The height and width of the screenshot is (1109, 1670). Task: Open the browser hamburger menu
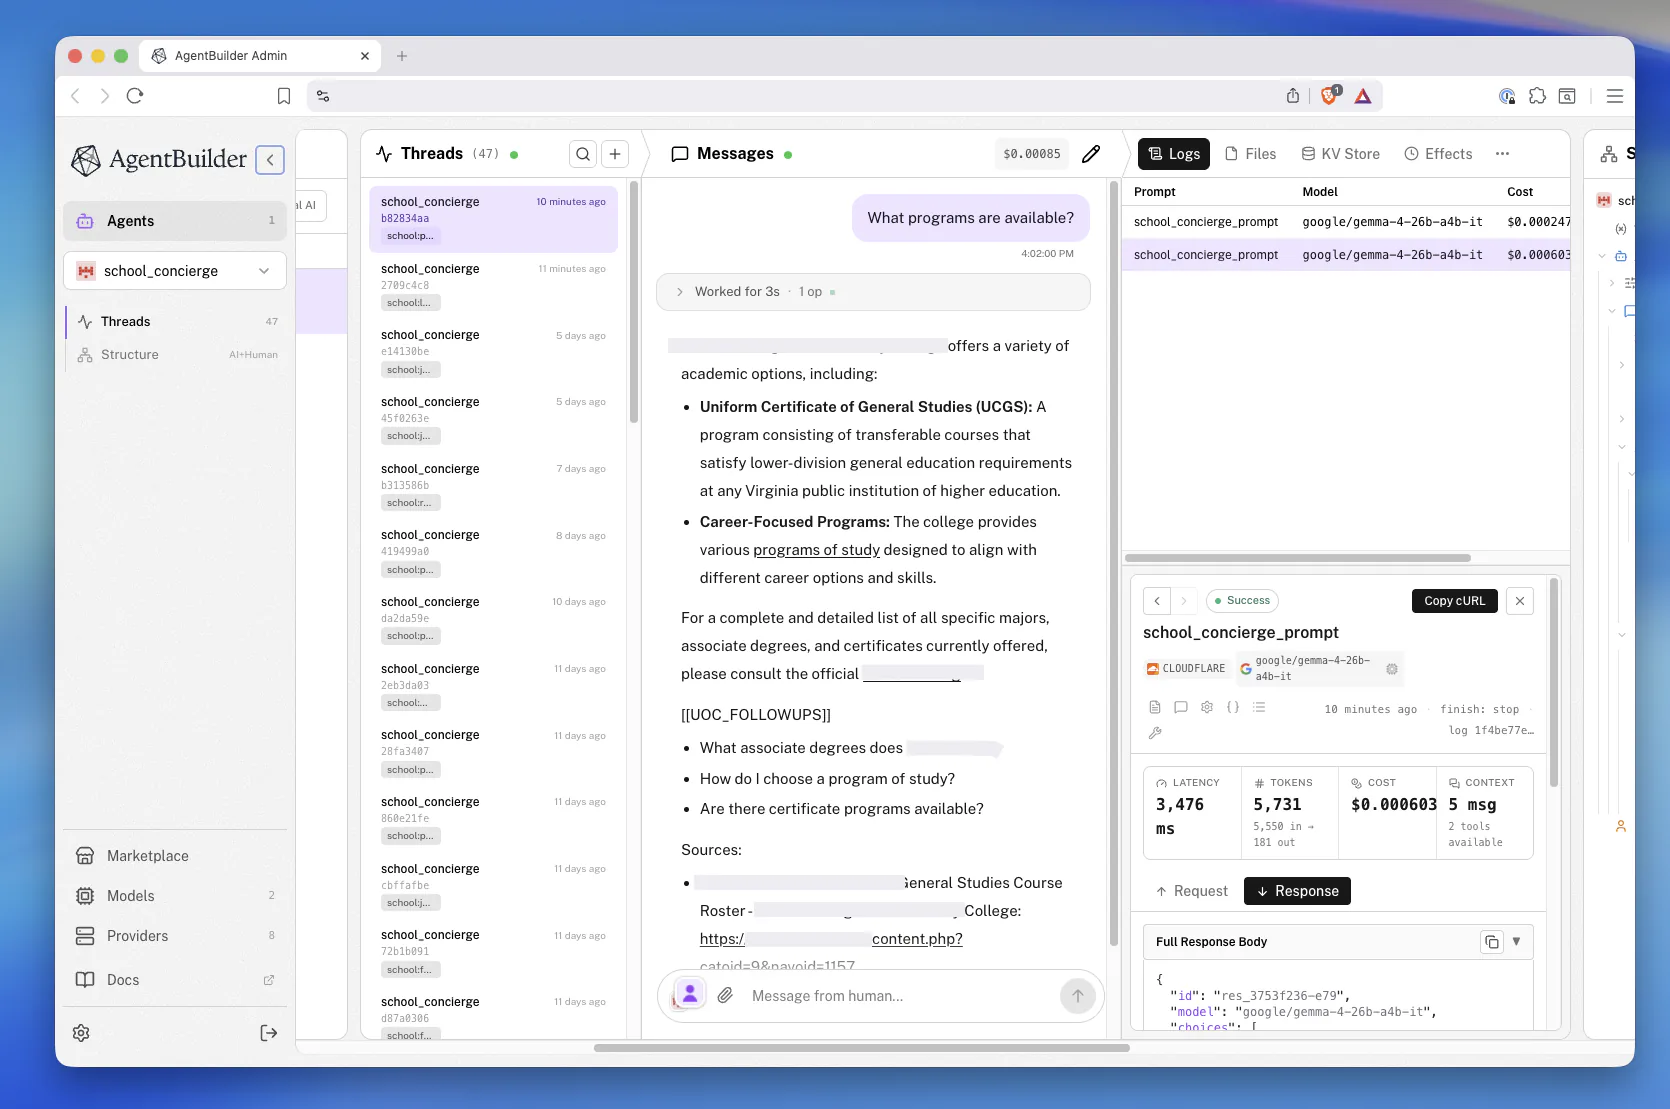click(1615, 96)
